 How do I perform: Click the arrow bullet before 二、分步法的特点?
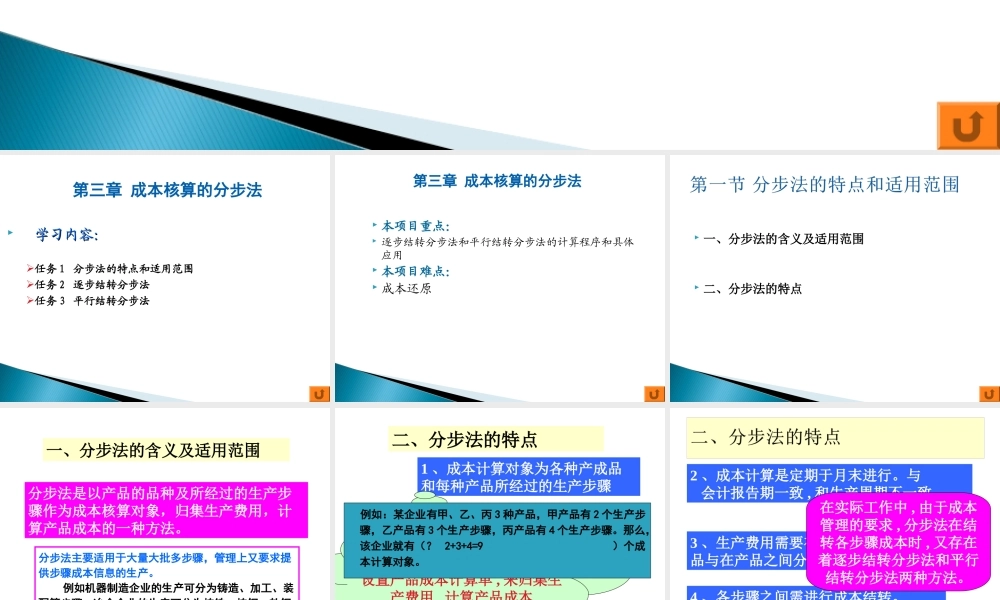(x=697, y=289)
